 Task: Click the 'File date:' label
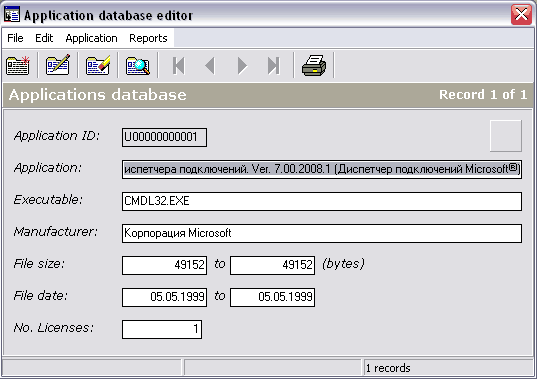click(41, 295)
